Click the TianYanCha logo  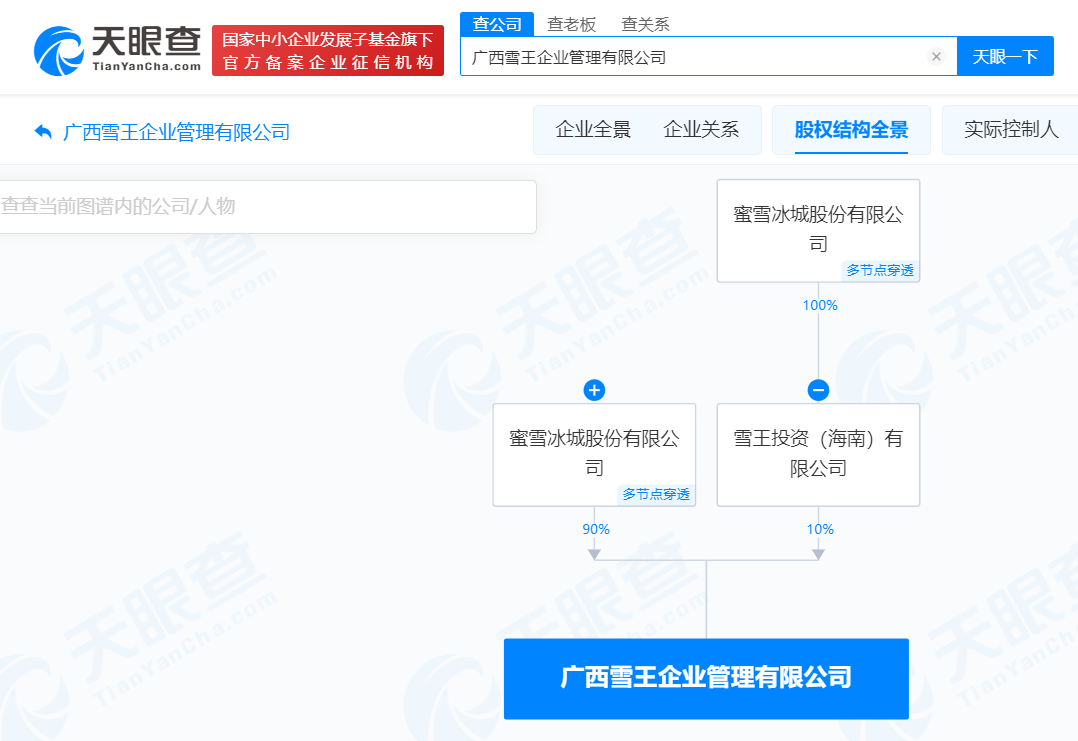[x=118, y=48]
